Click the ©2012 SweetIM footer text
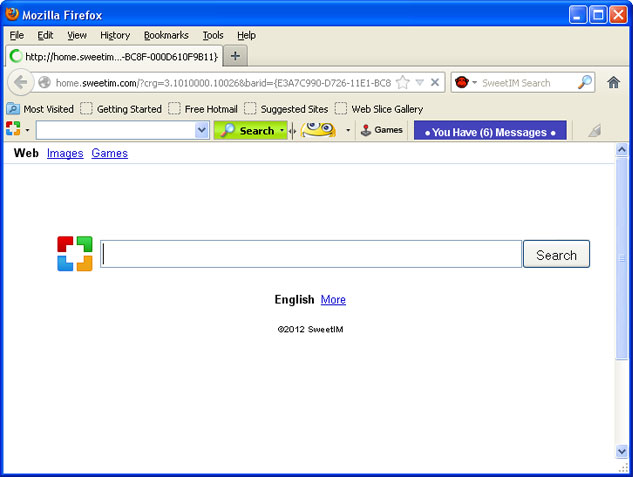633x477 pixels. pyautogui.click(x=310, y=329)
